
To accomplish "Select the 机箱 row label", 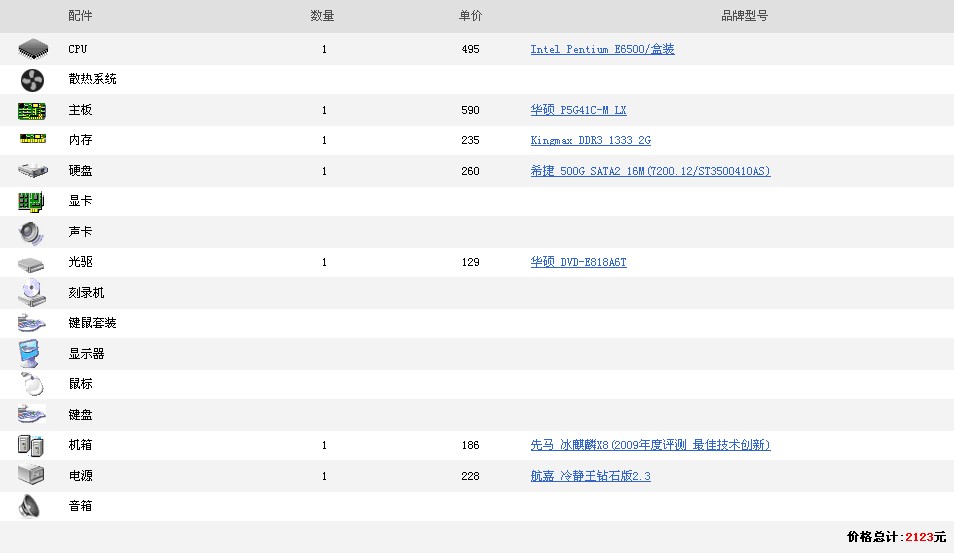I will [x=80, y=445].
